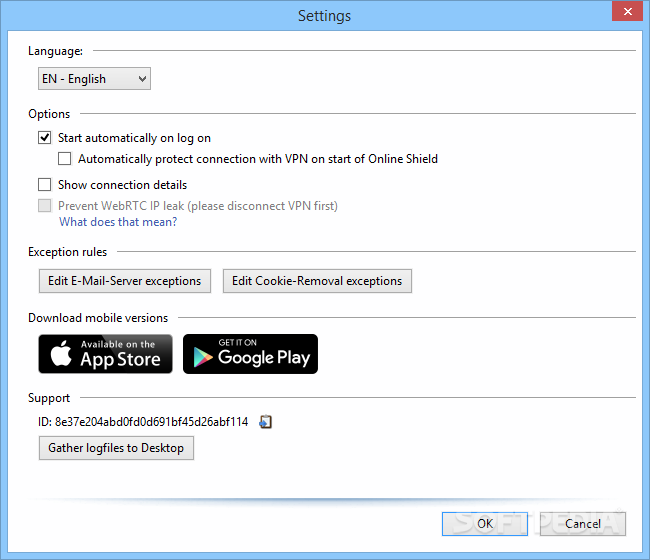
Task: Click the Exception rules section heading
Action: pos(68,252)
